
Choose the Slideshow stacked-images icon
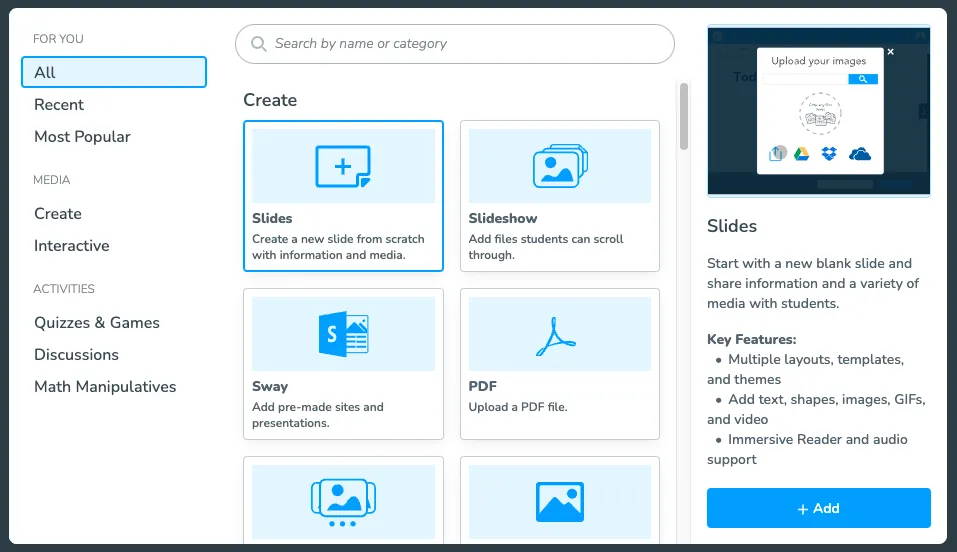(559, 166)
